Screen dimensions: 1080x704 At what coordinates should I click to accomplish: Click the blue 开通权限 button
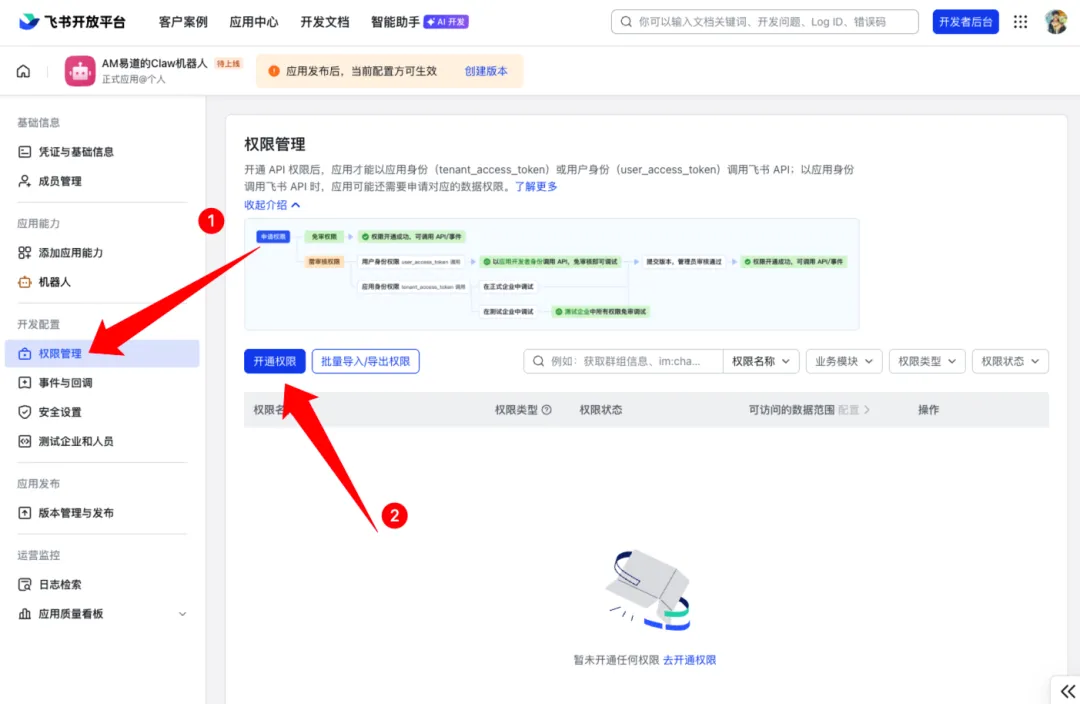click(x=274, y=361)
